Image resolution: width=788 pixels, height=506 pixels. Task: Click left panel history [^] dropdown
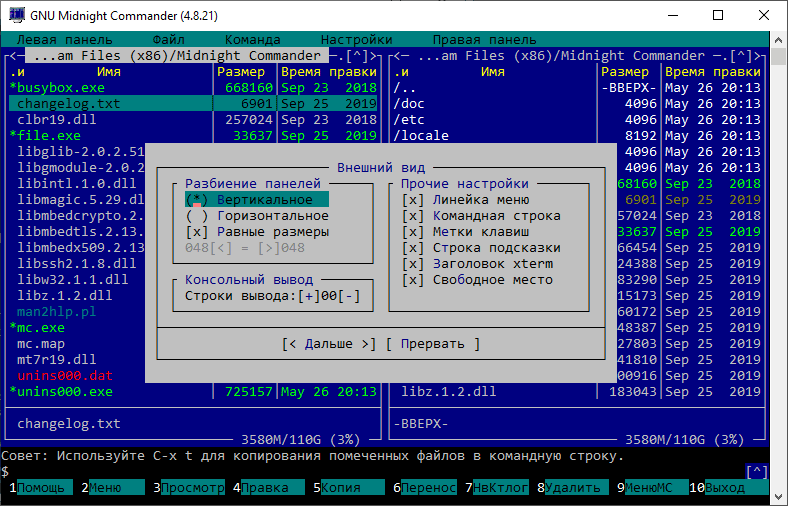coord(357,55)
